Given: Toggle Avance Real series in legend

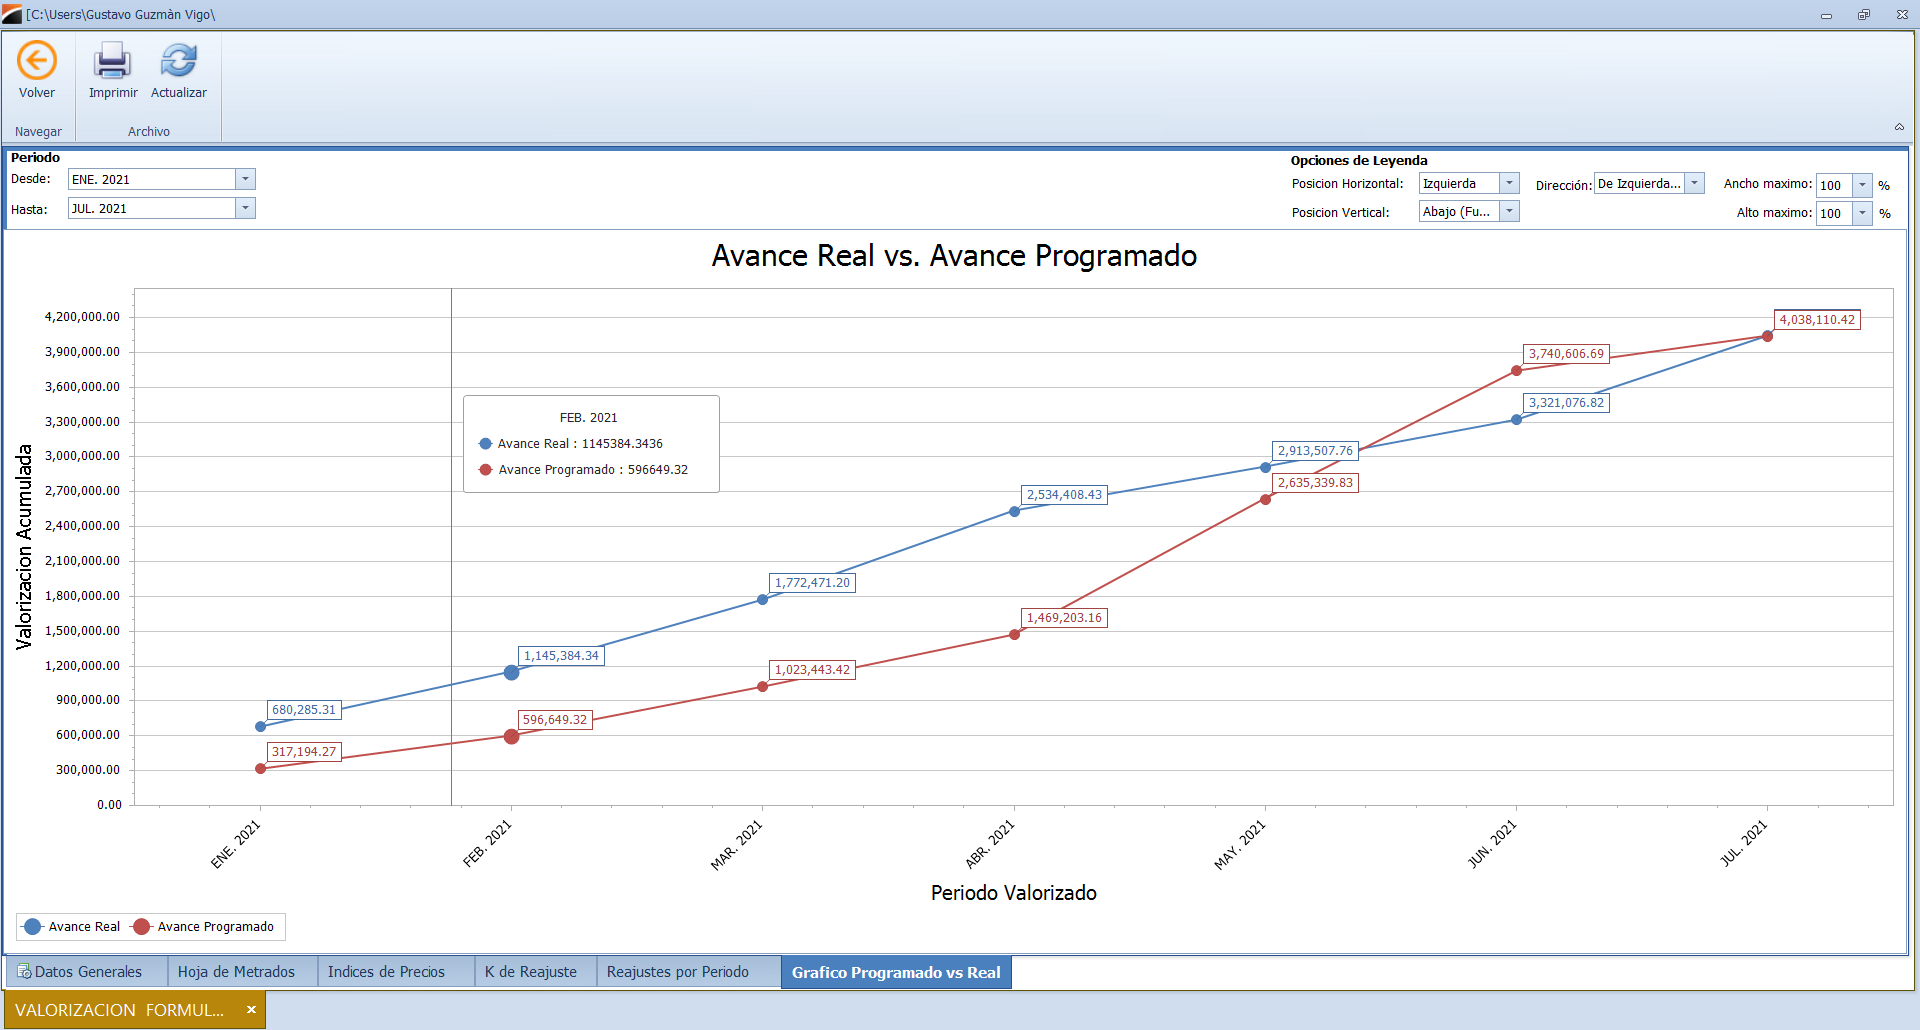Looking at the screenshot, I should click(x=72, y=927).
